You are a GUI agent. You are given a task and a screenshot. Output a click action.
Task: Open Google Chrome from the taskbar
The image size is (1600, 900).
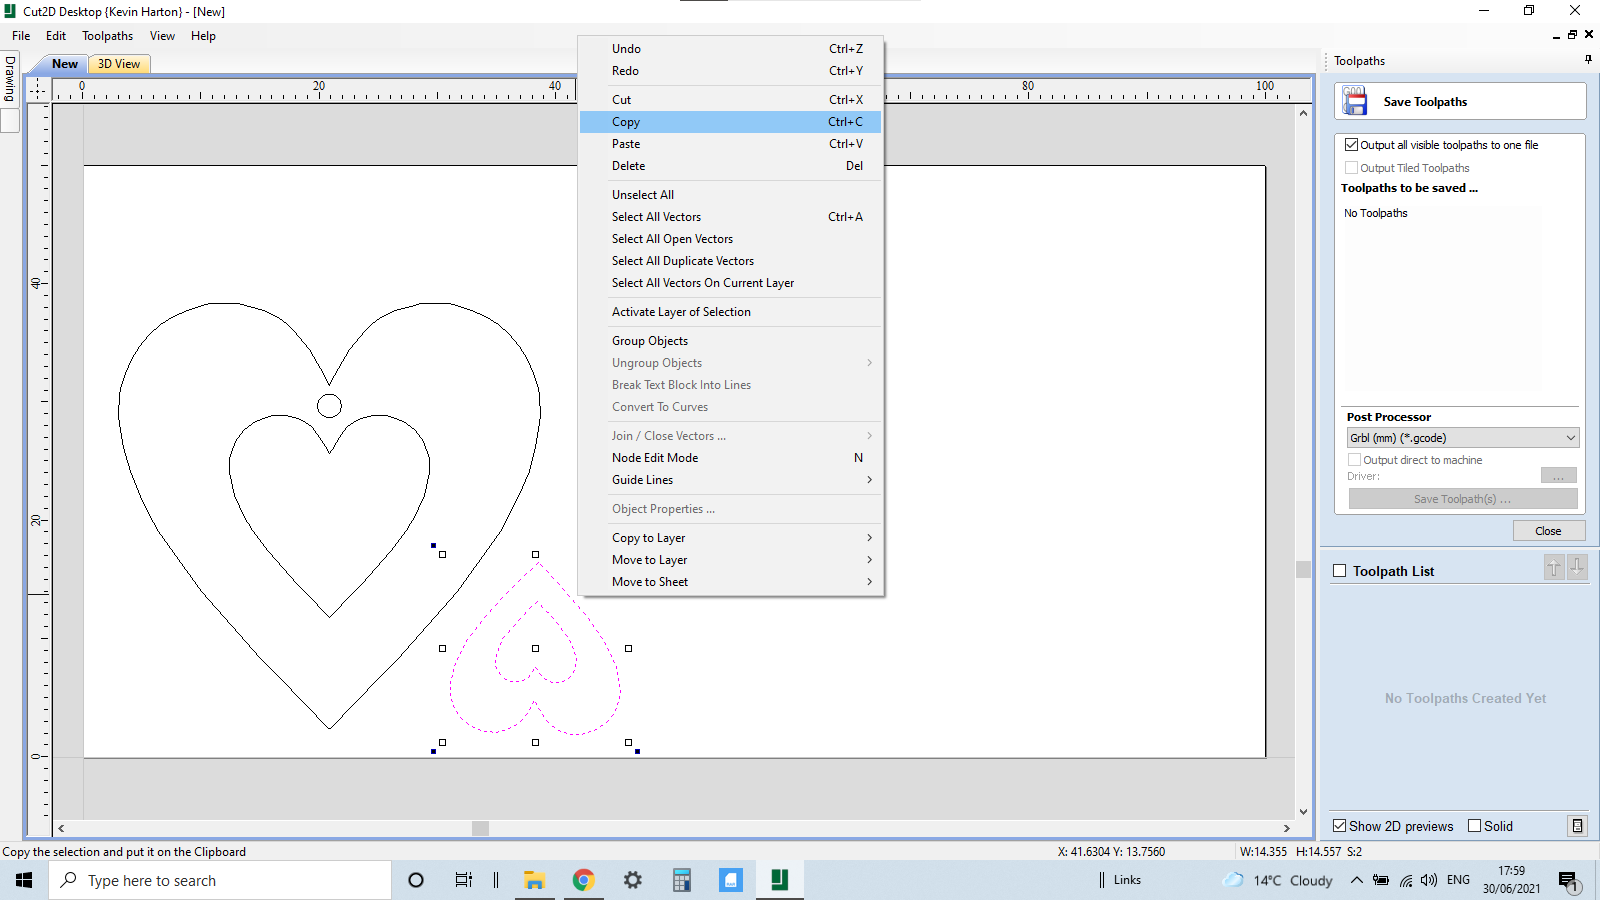tap(583, 880)
